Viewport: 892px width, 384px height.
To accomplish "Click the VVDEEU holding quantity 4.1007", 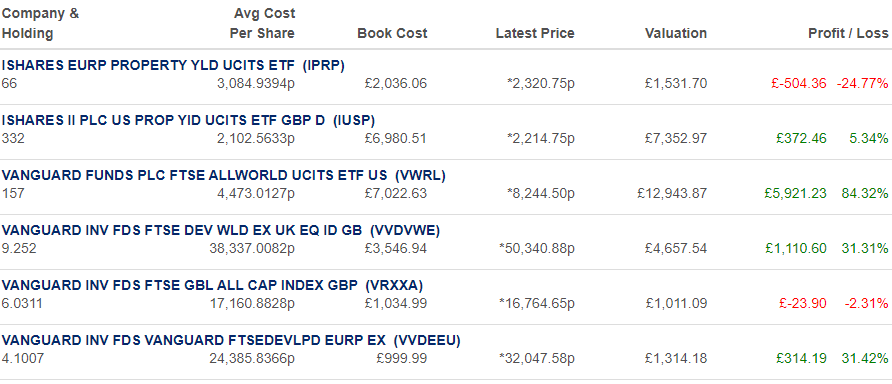I will point(22,359).
